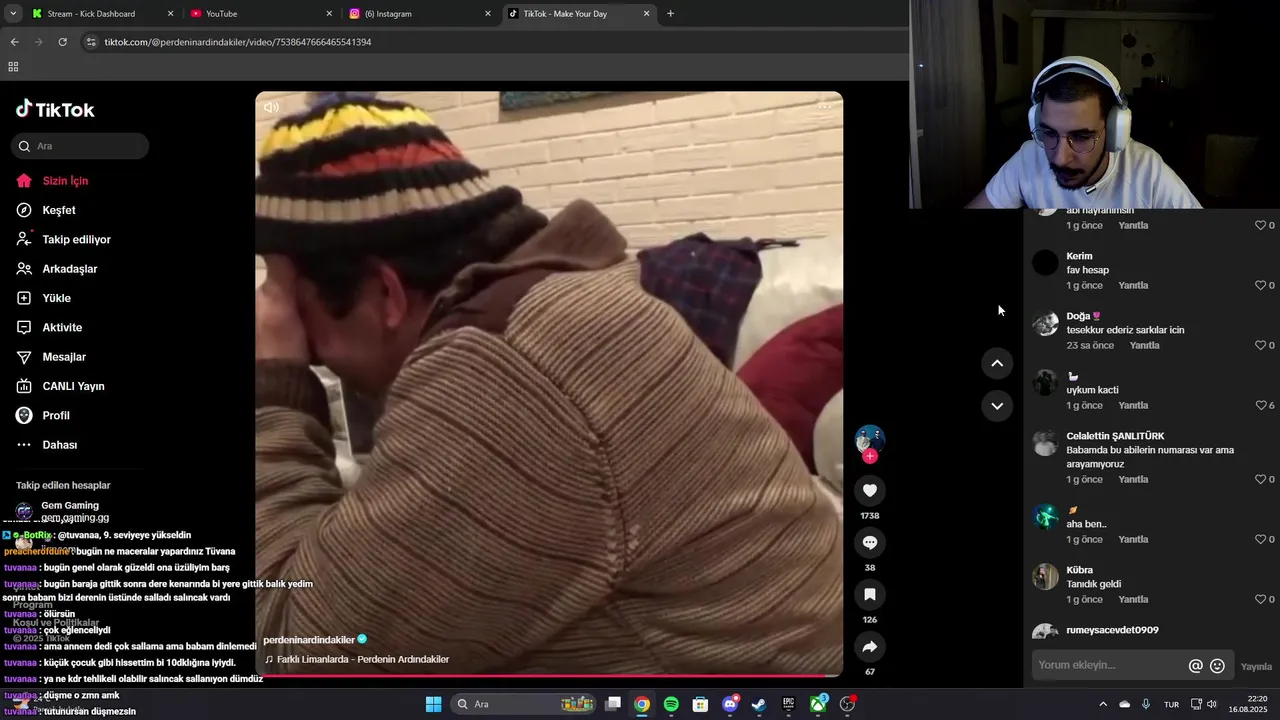Click the TikTok logo

click(55, 109)
